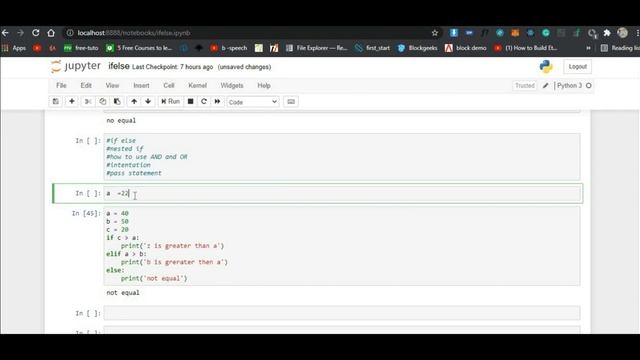Viewport: 640px width, 360px height.
Task: Restart kernel and run all fast-forward icon
Action: point(217,102)
